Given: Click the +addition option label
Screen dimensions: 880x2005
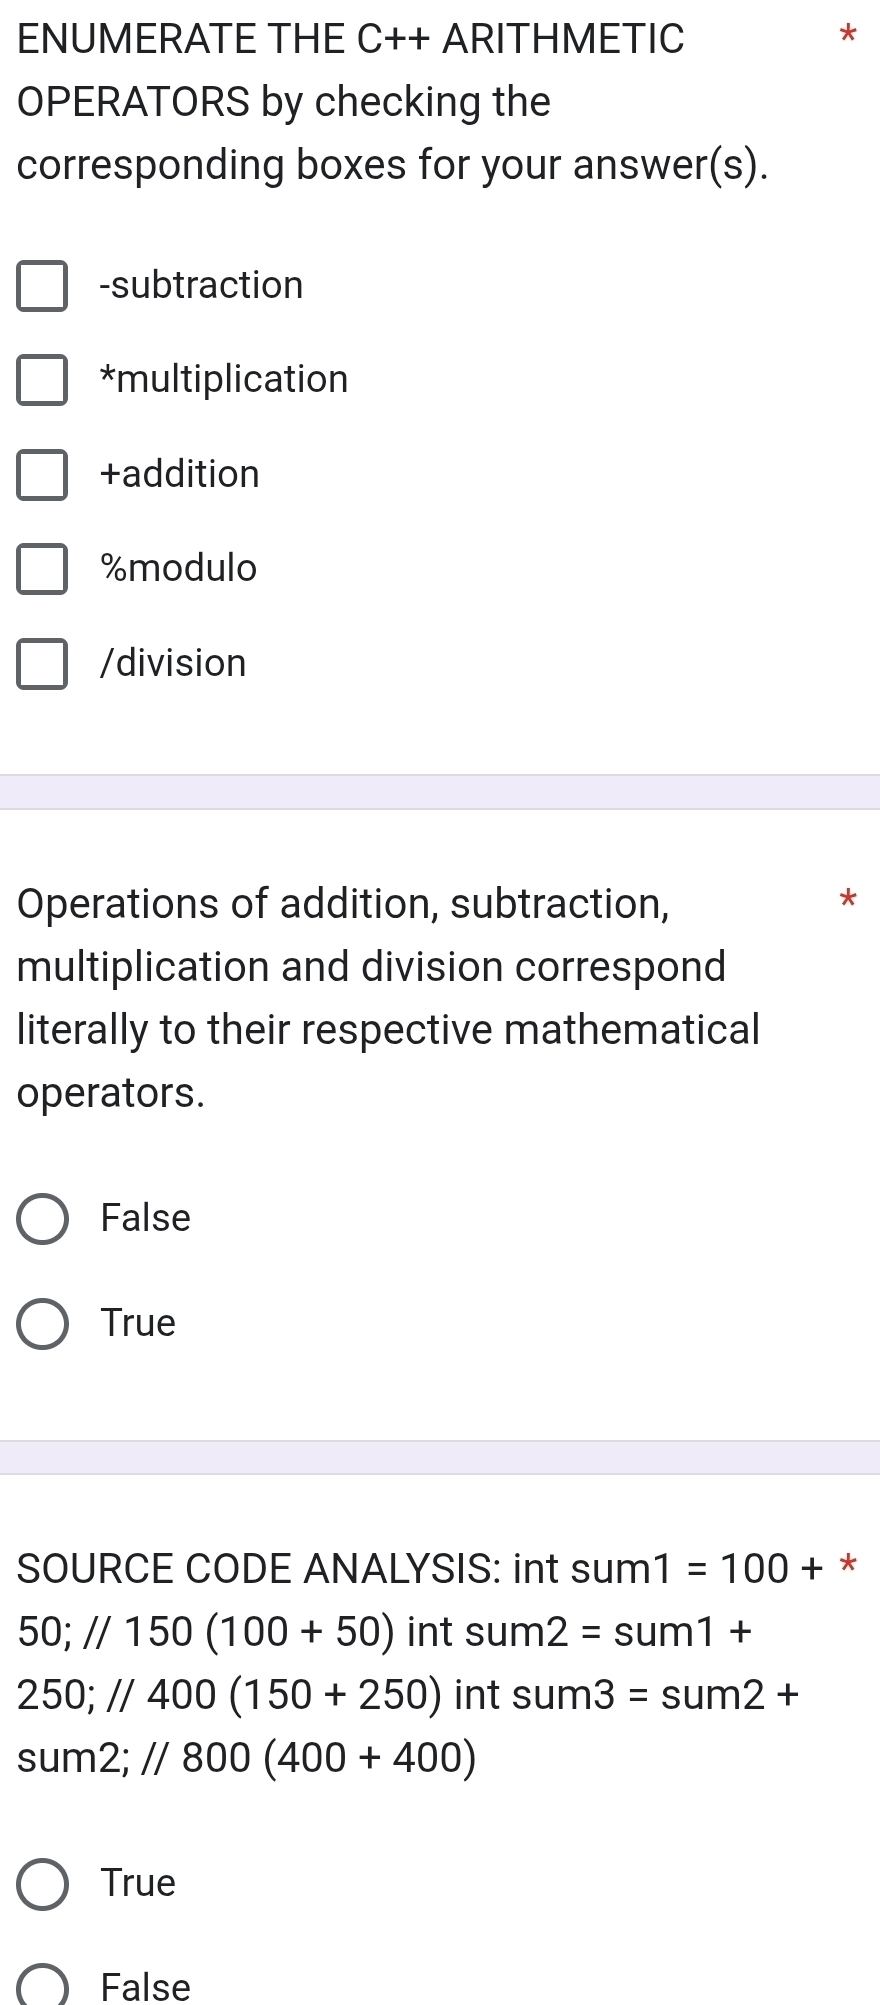Looking at the screenshot, I should point(180,474).
